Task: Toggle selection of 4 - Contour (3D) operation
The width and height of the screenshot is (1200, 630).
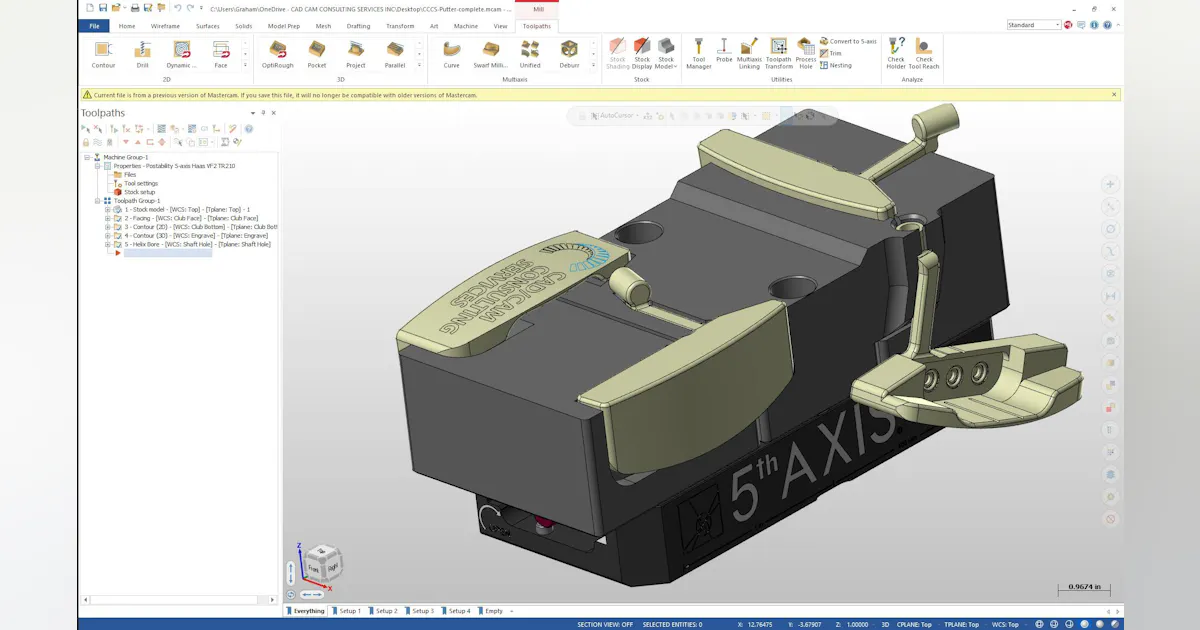Action: 117,235
